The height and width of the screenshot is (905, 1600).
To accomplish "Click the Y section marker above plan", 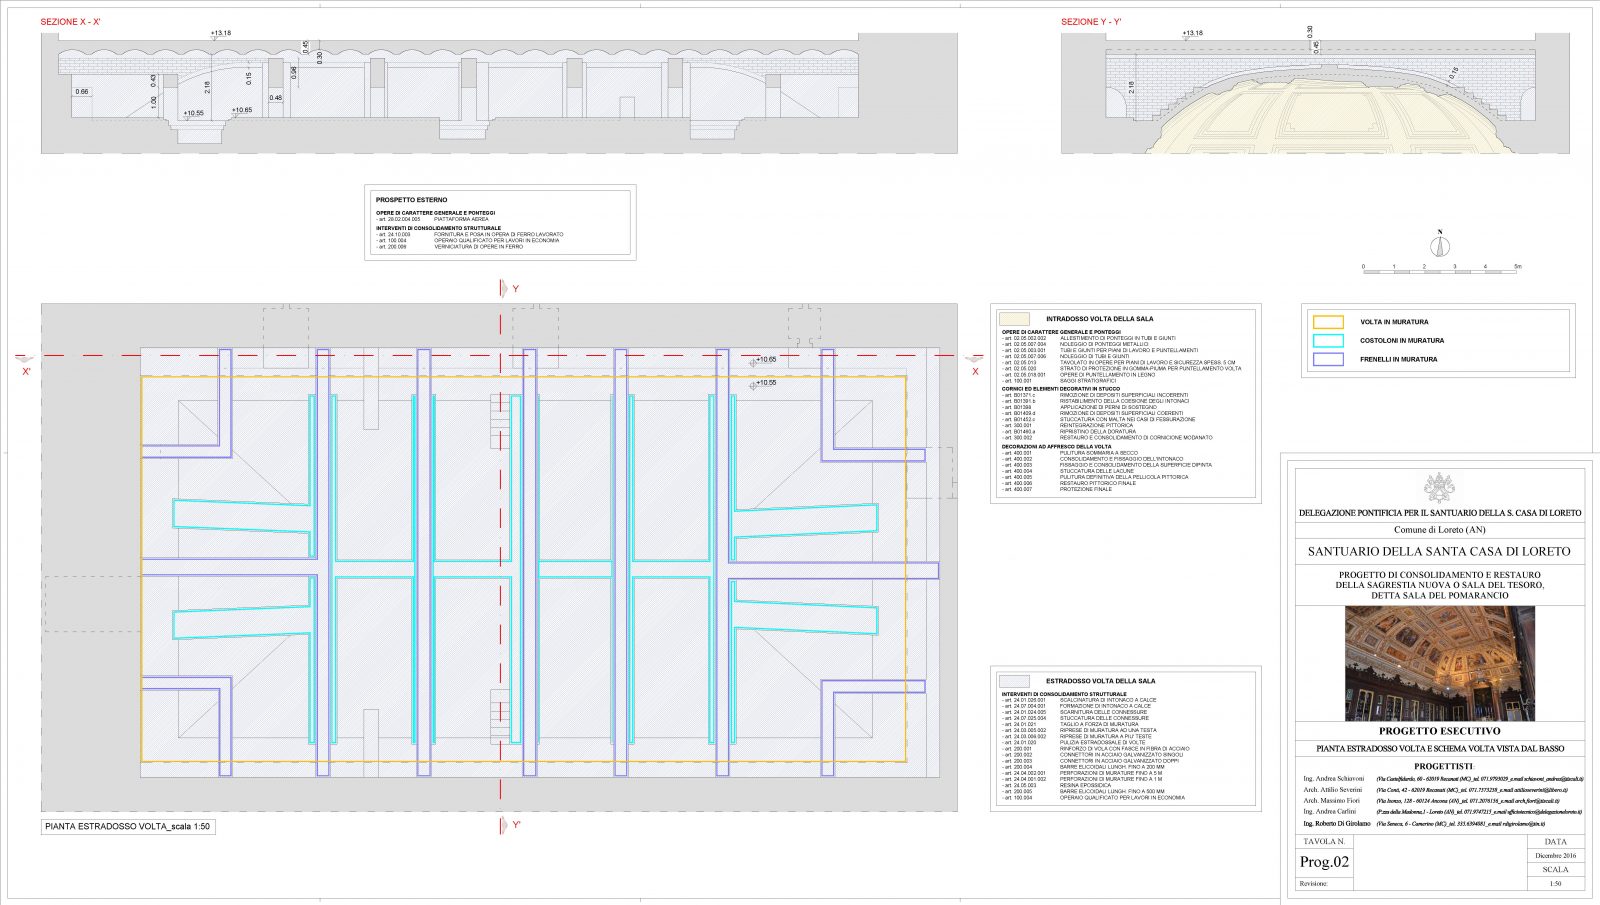I will (x=515, y=289).
